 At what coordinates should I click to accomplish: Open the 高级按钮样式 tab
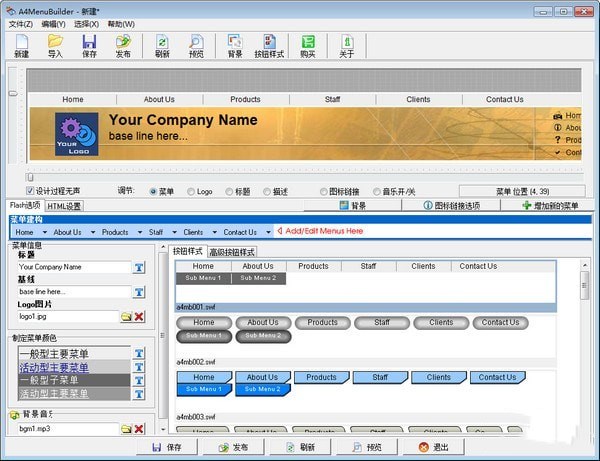[231, 252]
